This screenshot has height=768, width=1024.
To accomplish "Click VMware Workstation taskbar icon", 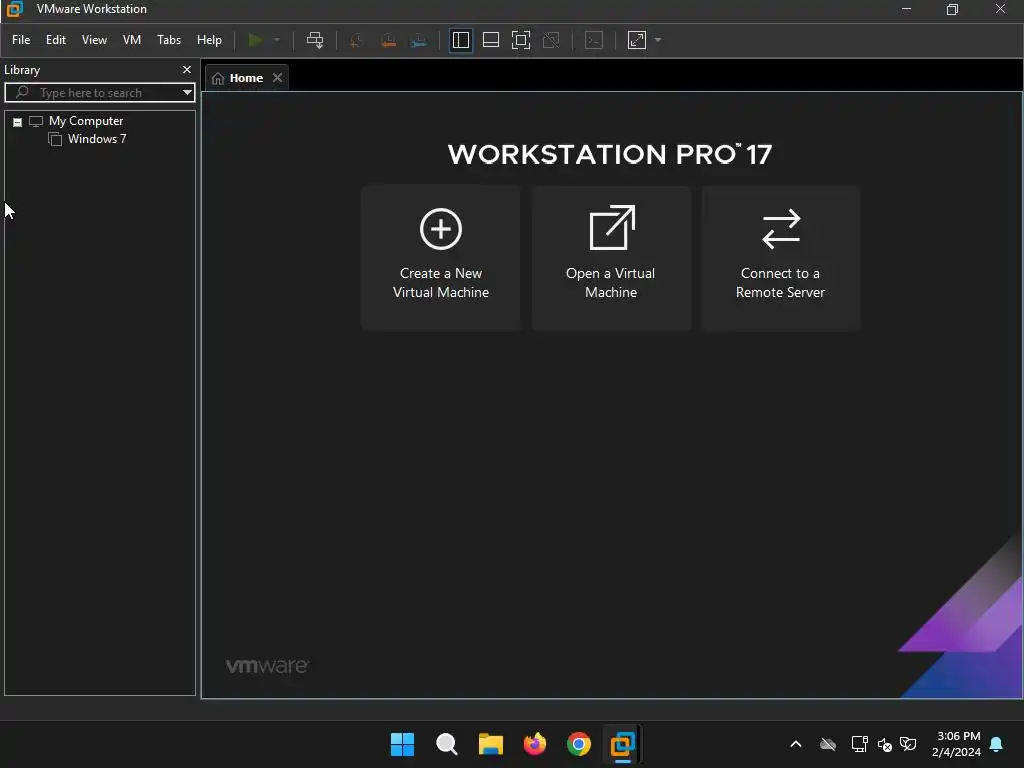I will pyautogui.click(x=622, y=744).
